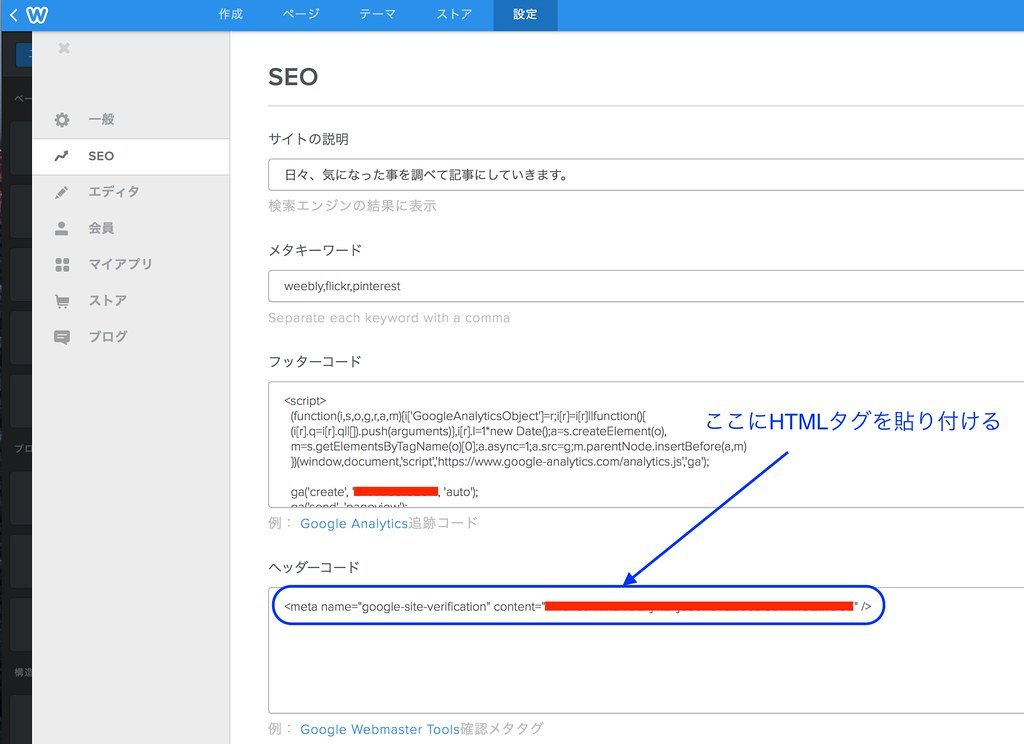Open the Google Webmaster Tools link
The image size is (1024, 744).
380,728
